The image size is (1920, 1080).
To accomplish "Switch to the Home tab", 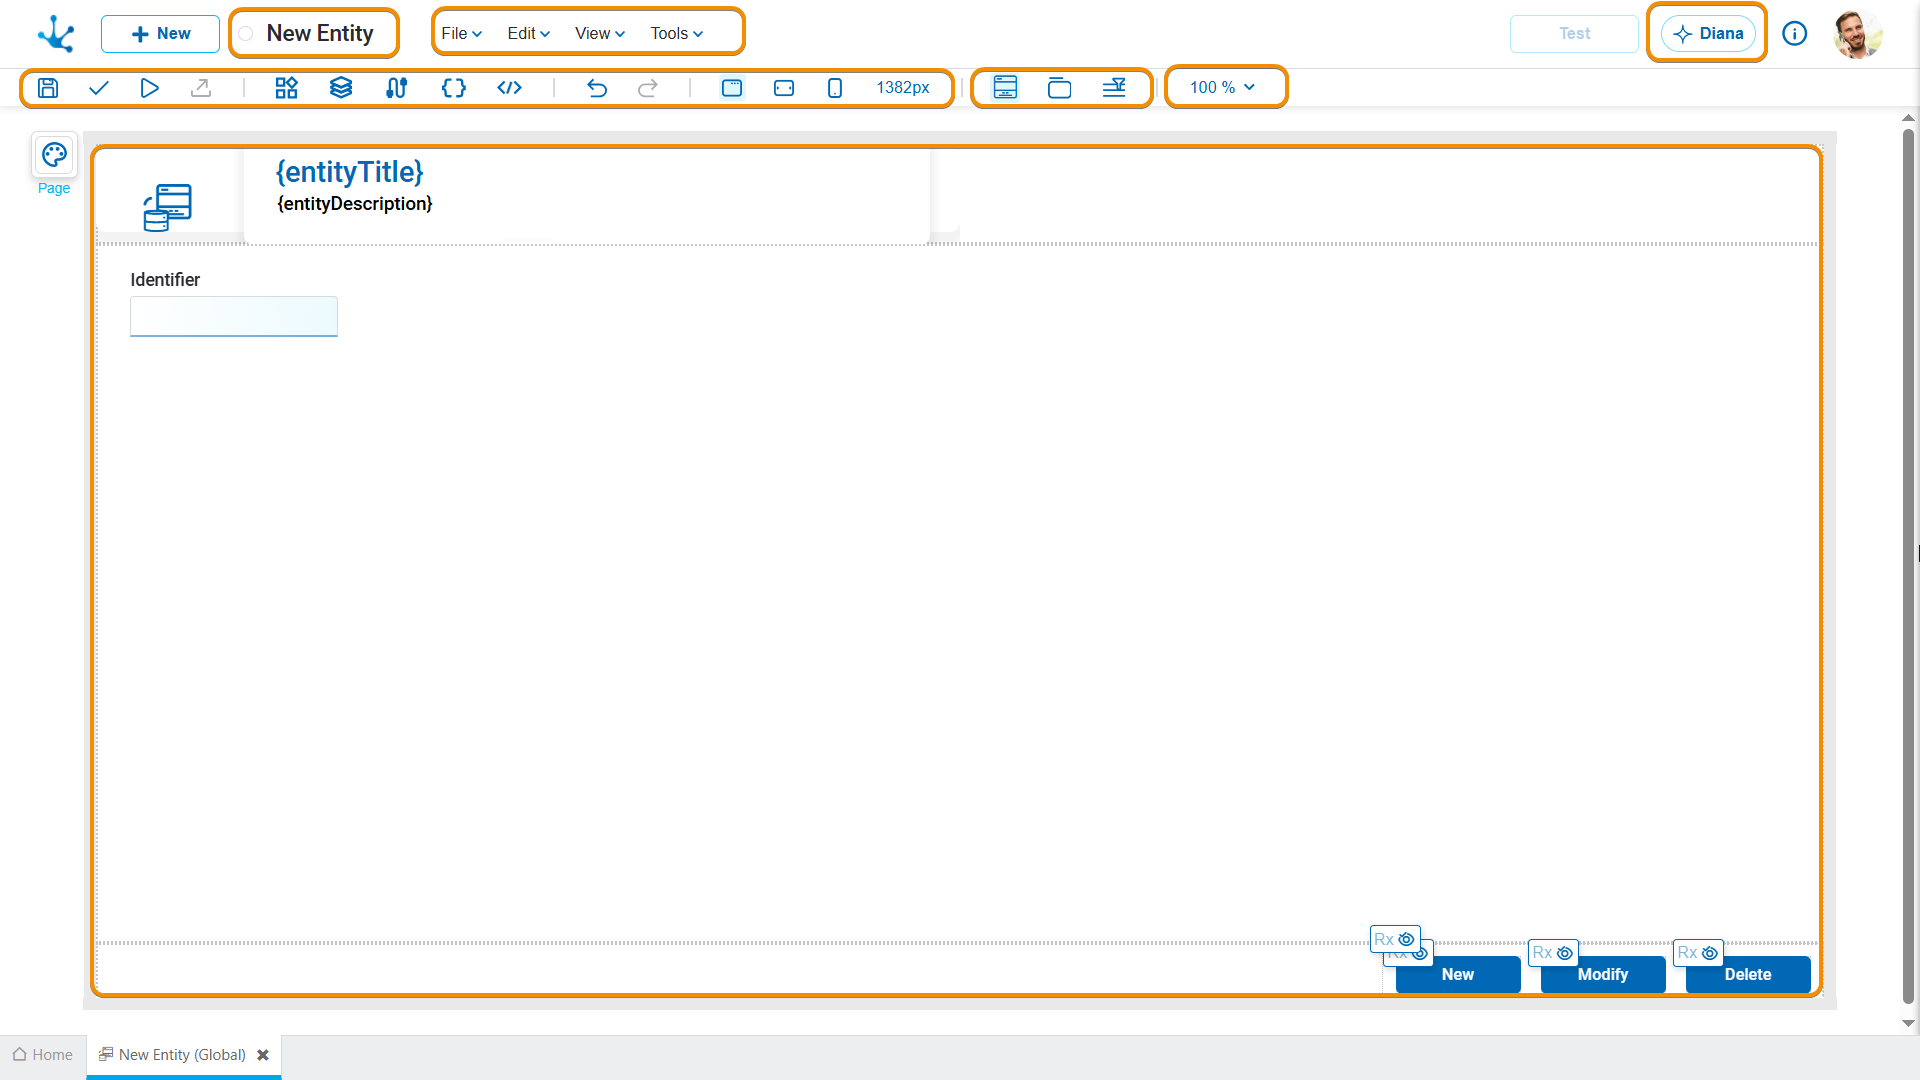I will (43, 1055).
